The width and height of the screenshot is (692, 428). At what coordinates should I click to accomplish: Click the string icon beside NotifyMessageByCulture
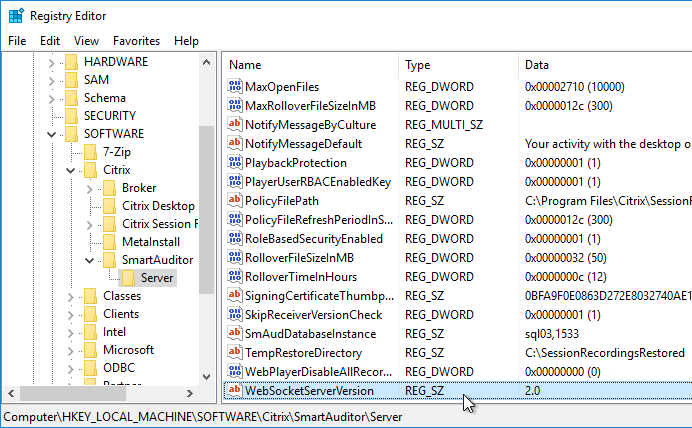(x=235, y=124)
